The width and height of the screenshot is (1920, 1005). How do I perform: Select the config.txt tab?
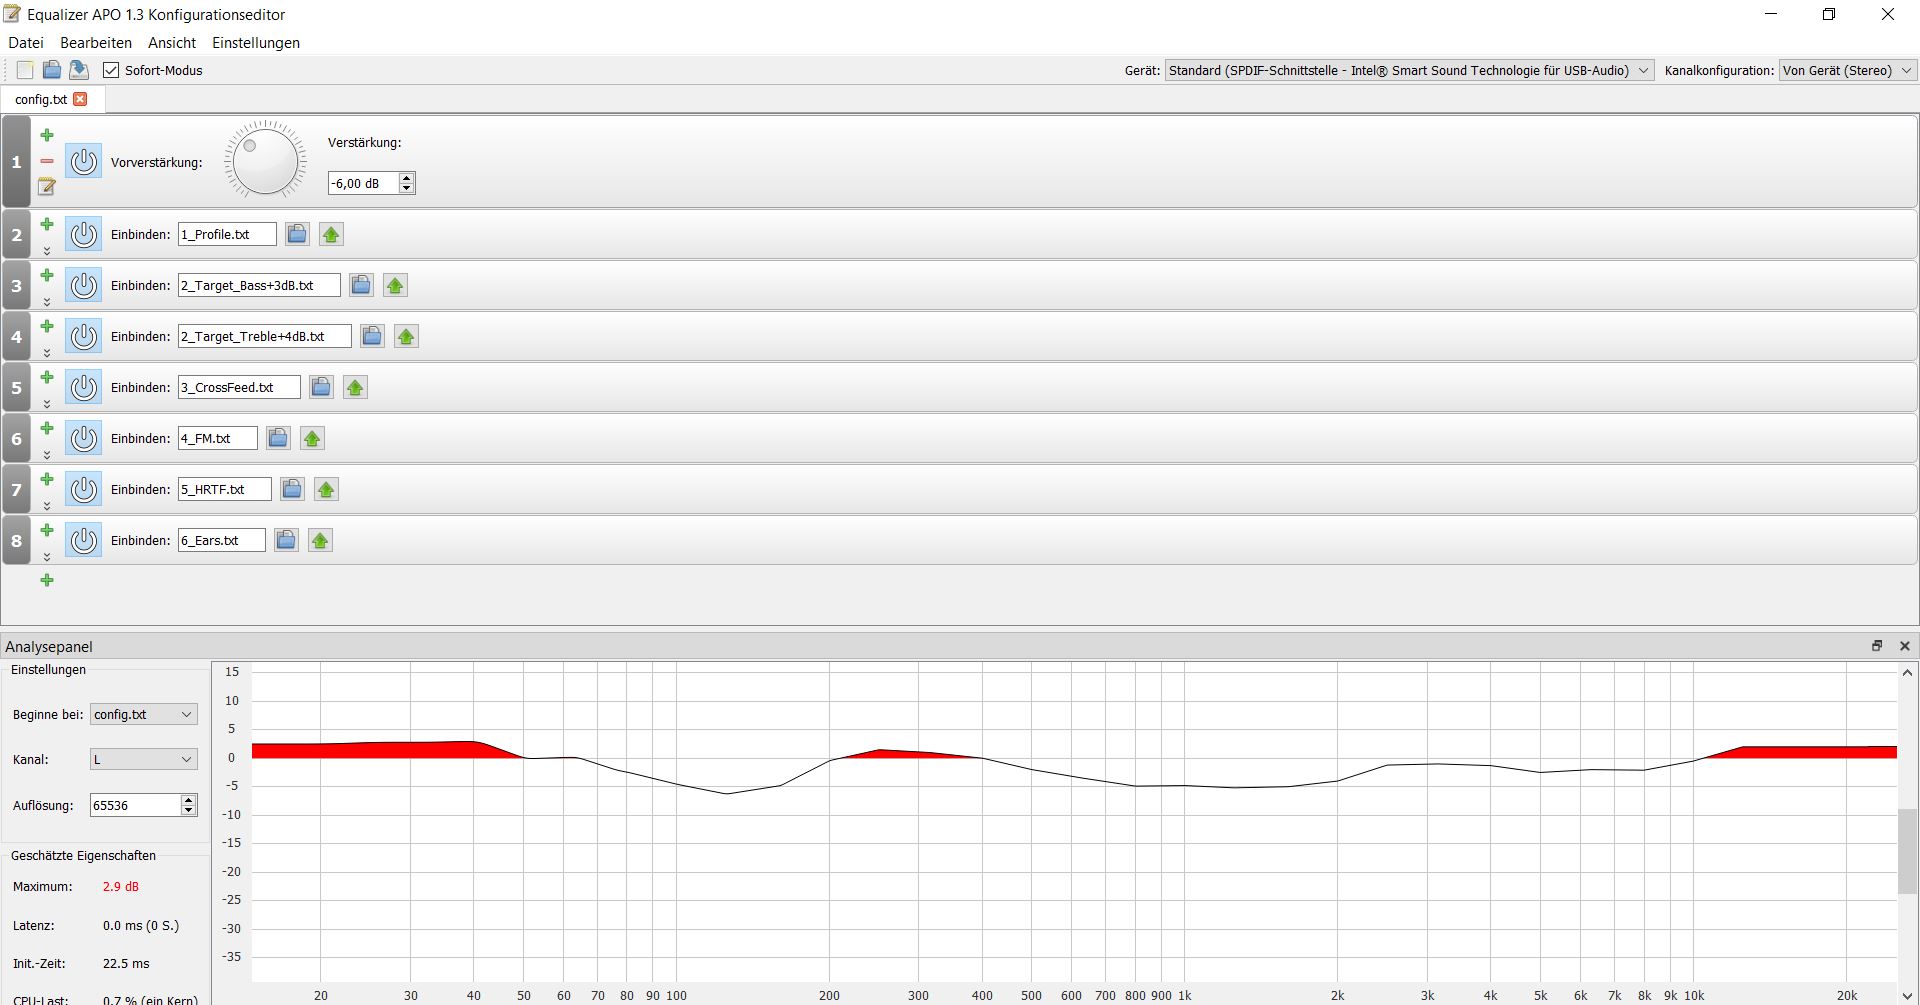point(41,99)
